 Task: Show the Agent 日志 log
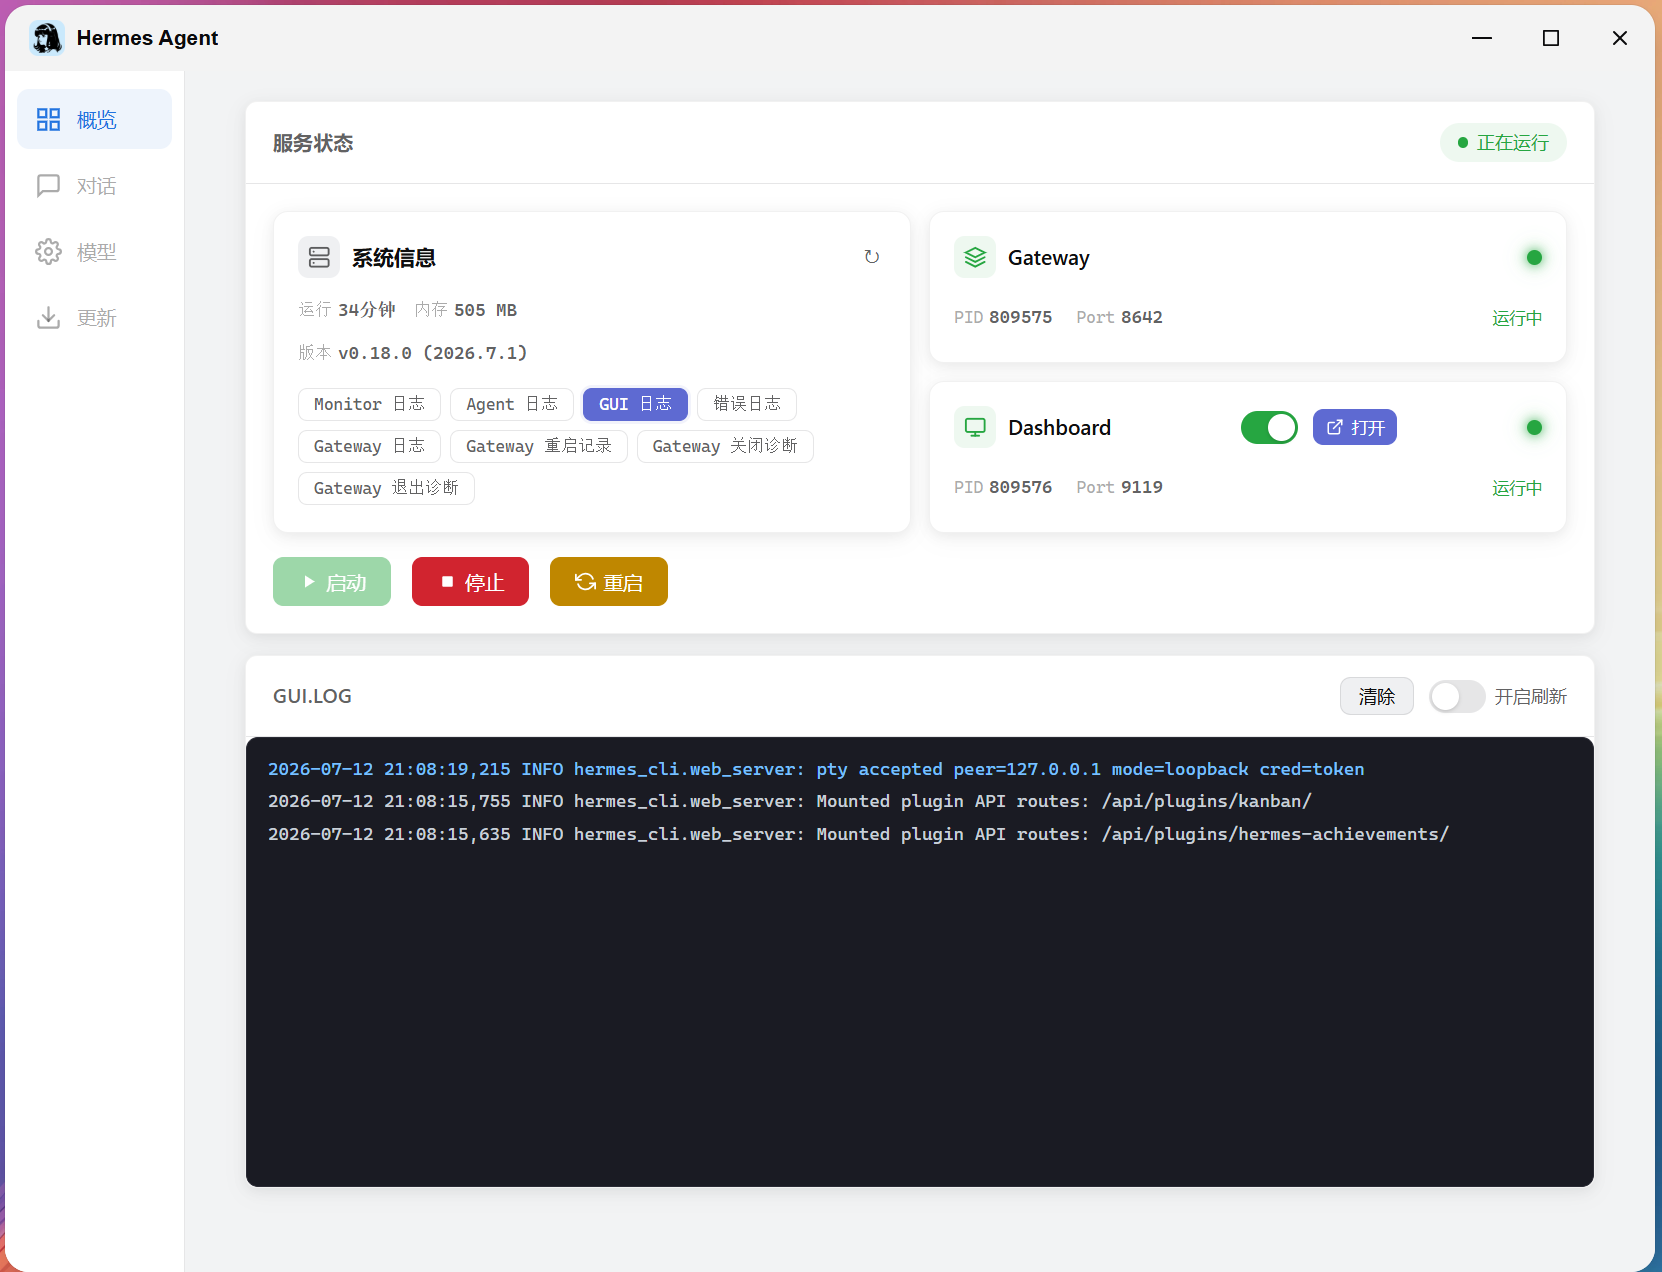coord(512,404)
